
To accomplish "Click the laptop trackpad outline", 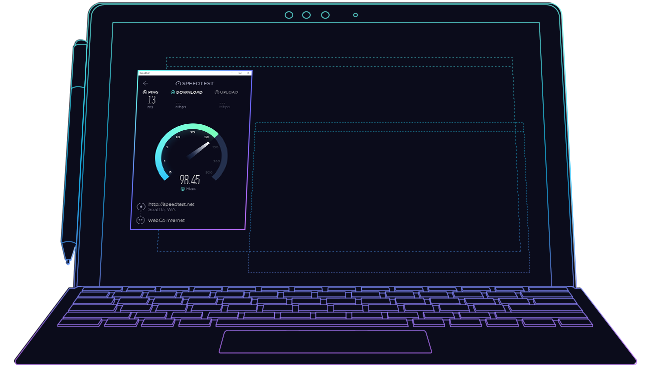I will [x=325, y=342].
